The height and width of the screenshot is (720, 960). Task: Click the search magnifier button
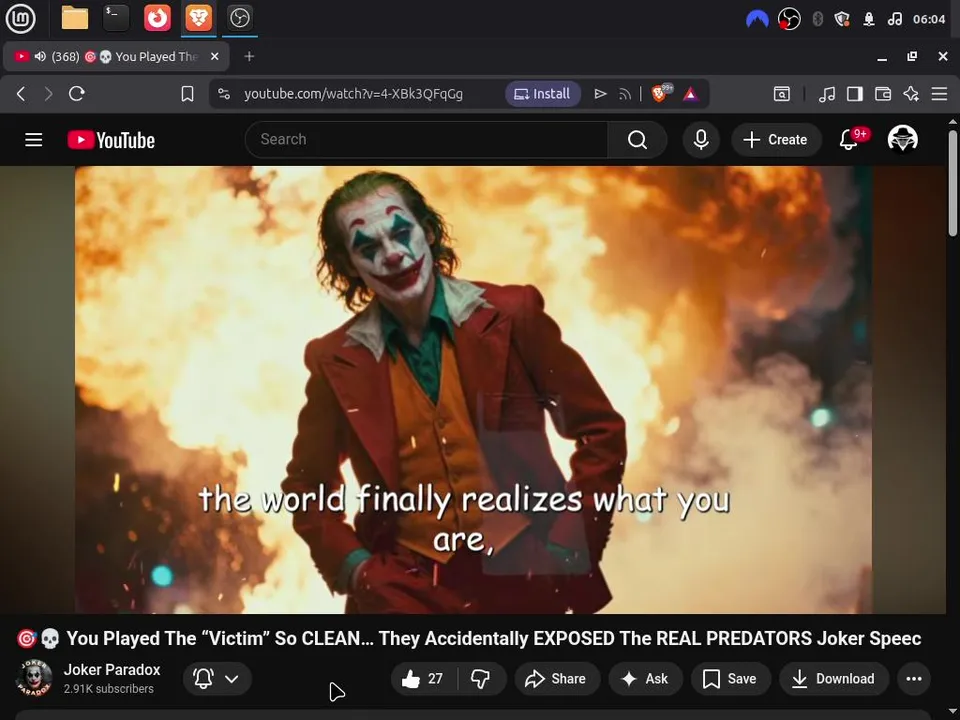(637, 140)
